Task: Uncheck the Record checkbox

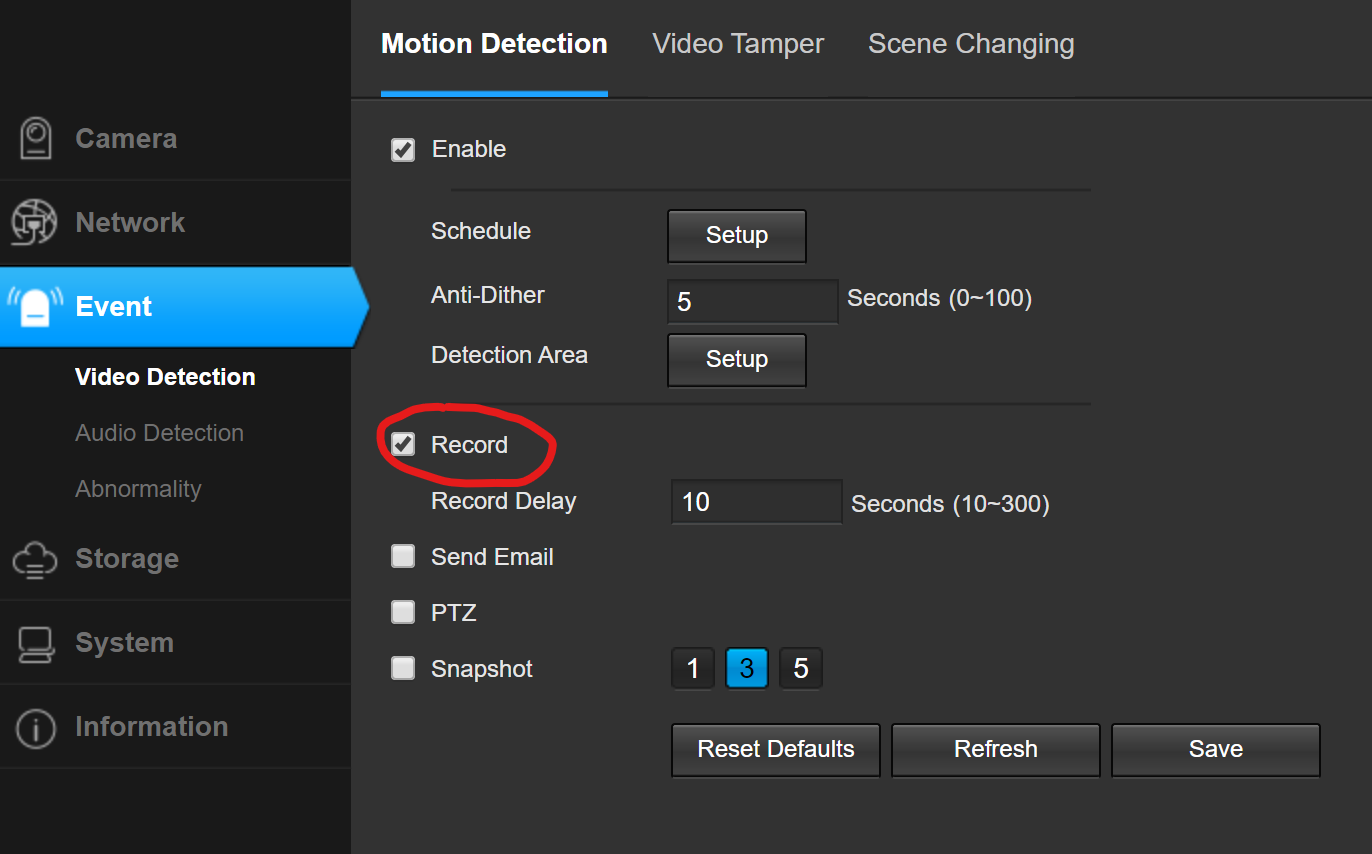Action: (x=403, y=445)
